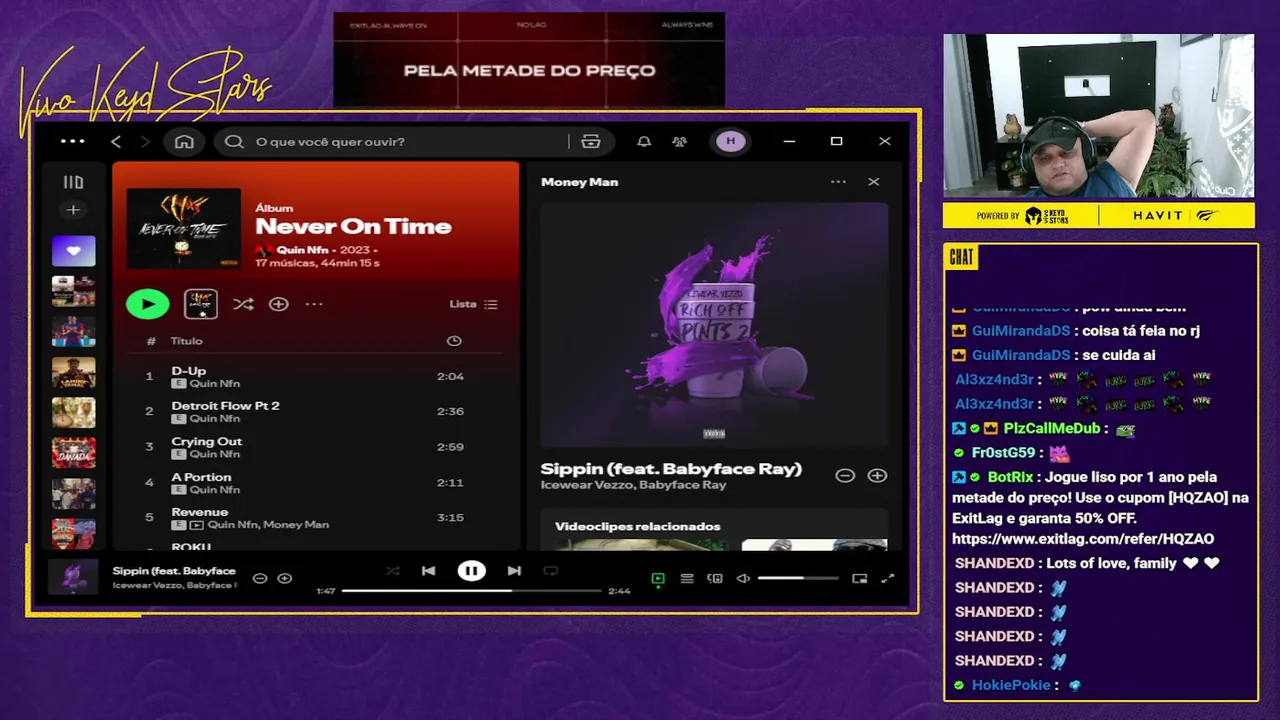Screen dimensions: 1280x720
Task: Click now playing thumbnail in bottom bar
Action: [x=74, y=577]
